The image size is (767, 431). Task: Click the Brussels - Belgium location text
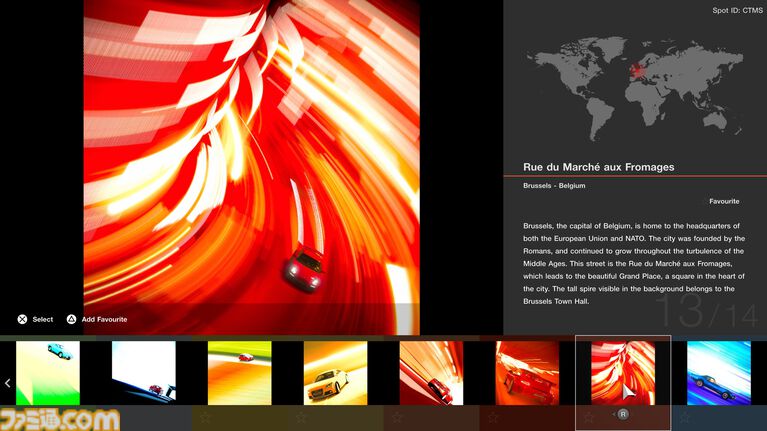click(x=554, y=185)
